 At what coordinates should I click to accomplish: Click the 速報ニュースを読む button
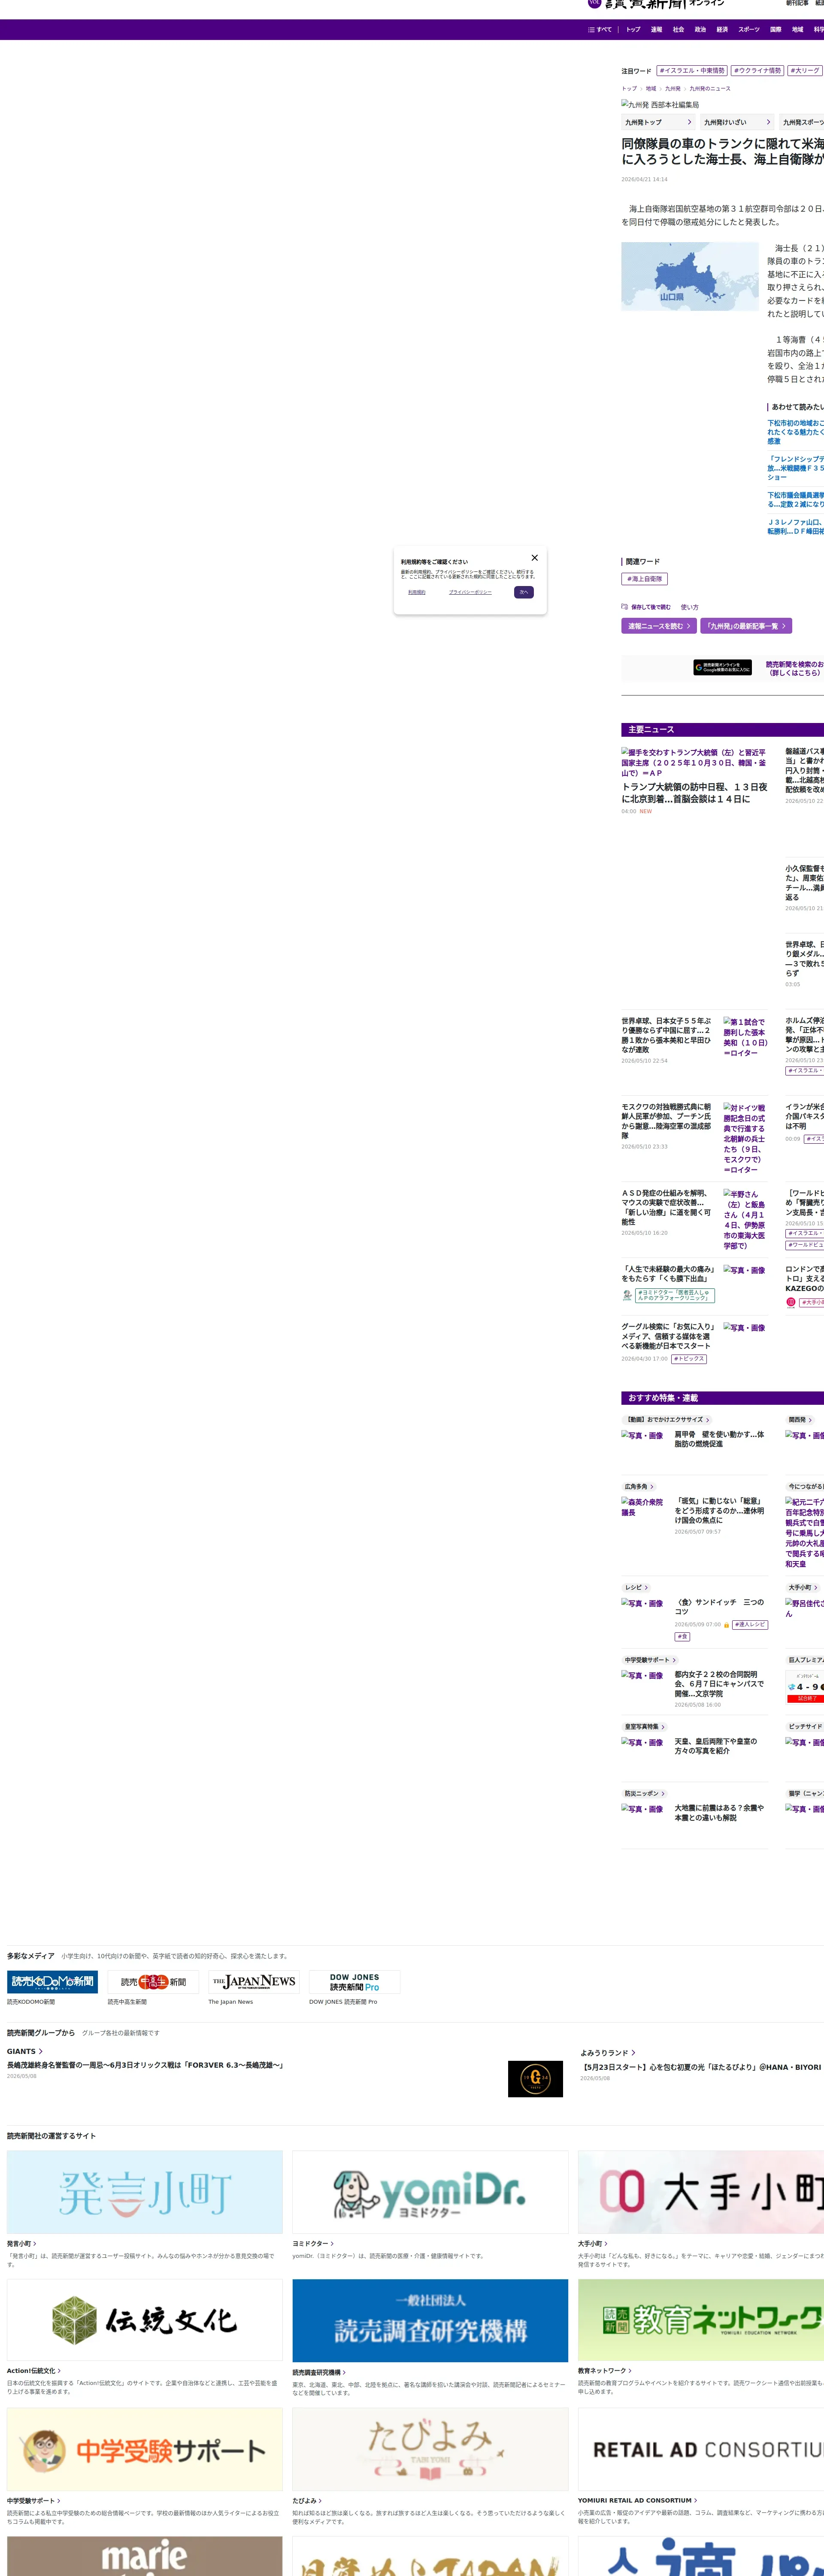pos(659,626)
